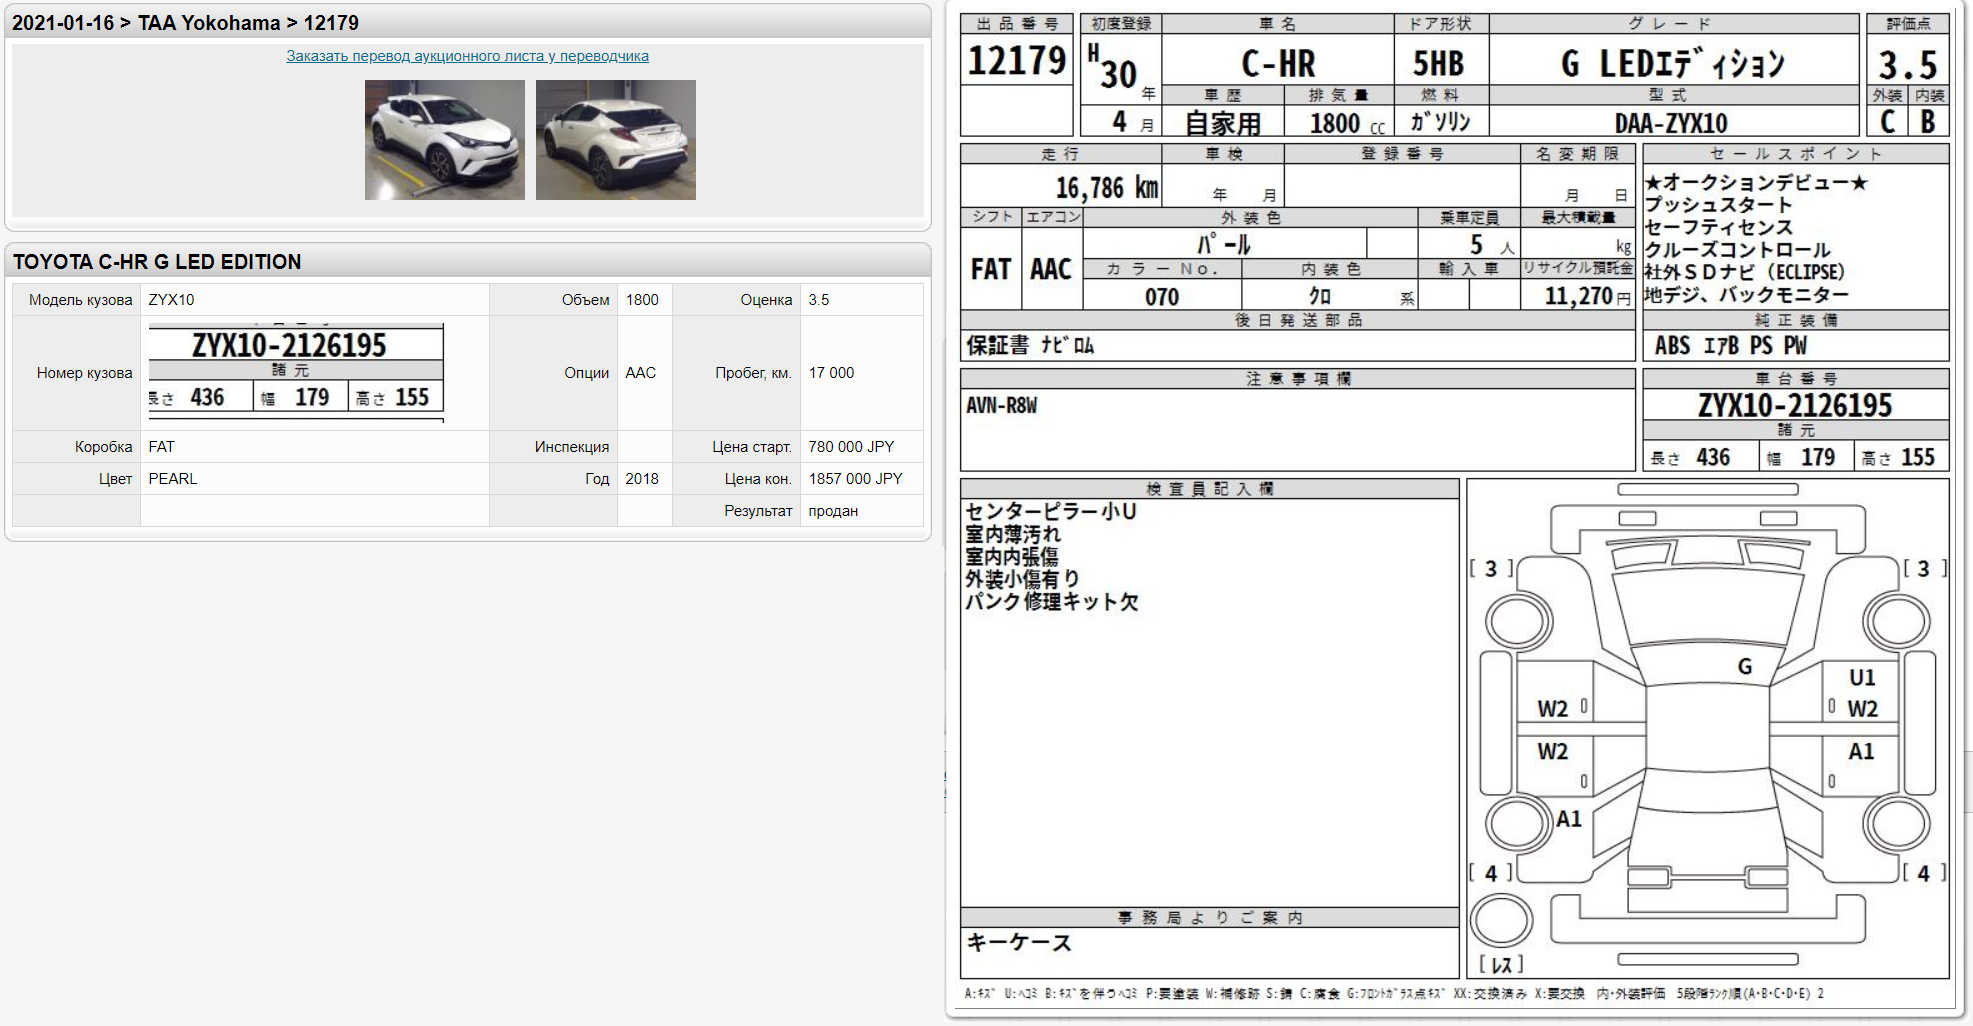The image size is (1973, 1026).
Task: Click AVN-R8W in the notes section
Action: point(1001,406)
